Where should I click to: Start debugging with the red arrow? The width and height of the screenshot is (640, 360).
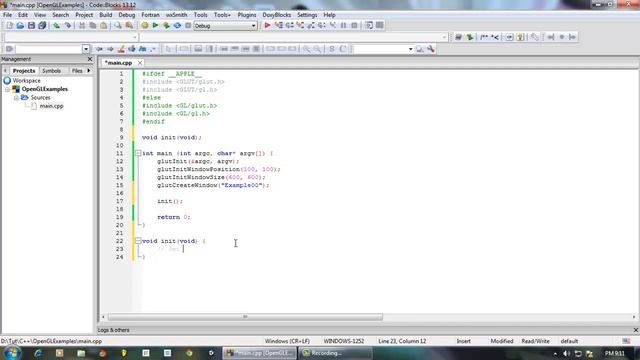[267, 25]
